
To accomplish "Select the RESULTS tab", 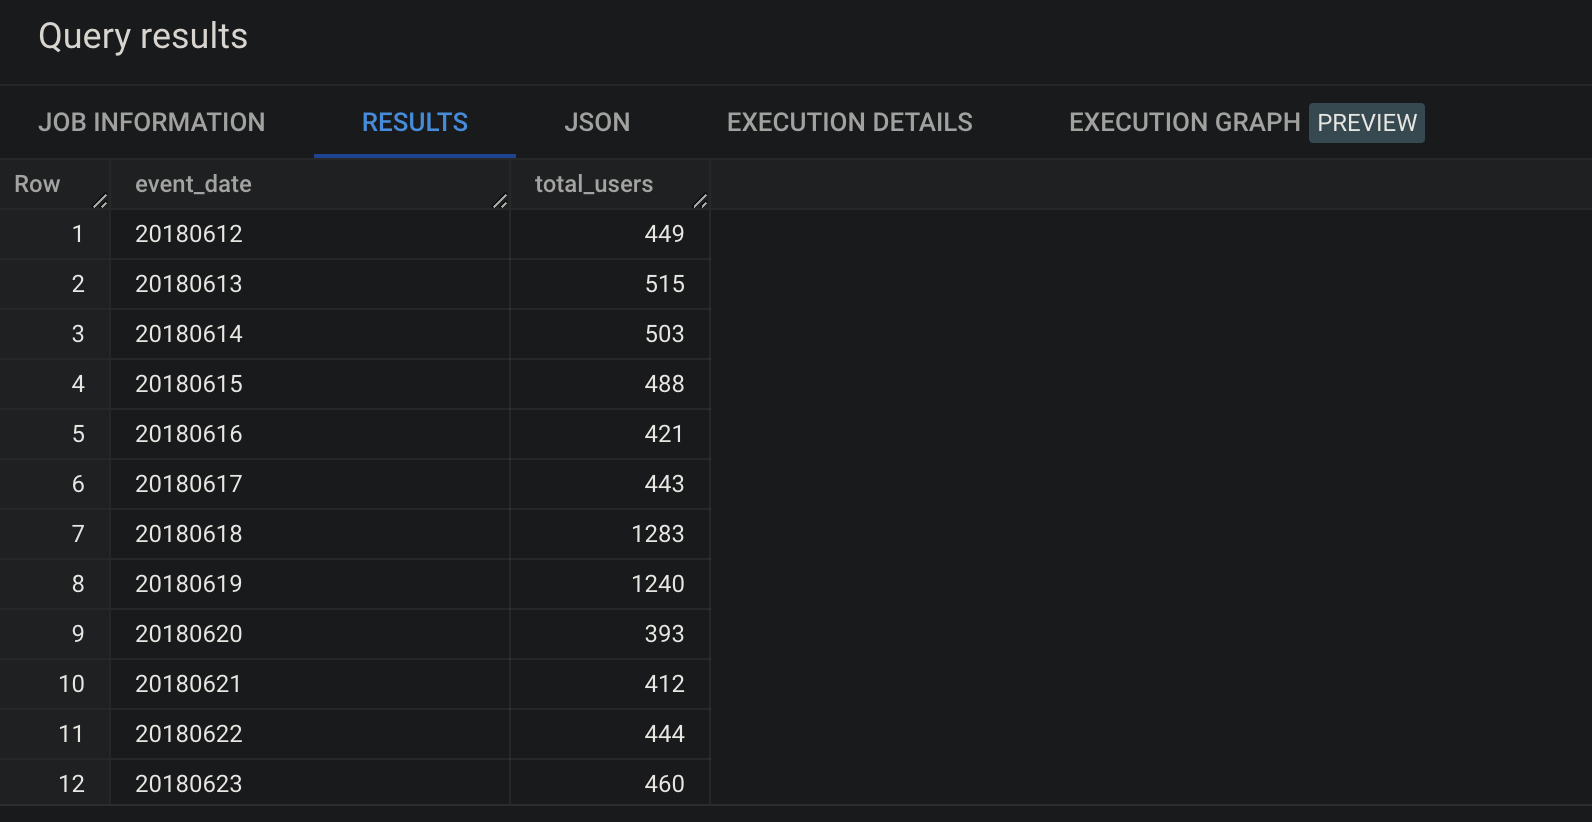I will click(x=415, y=122).
